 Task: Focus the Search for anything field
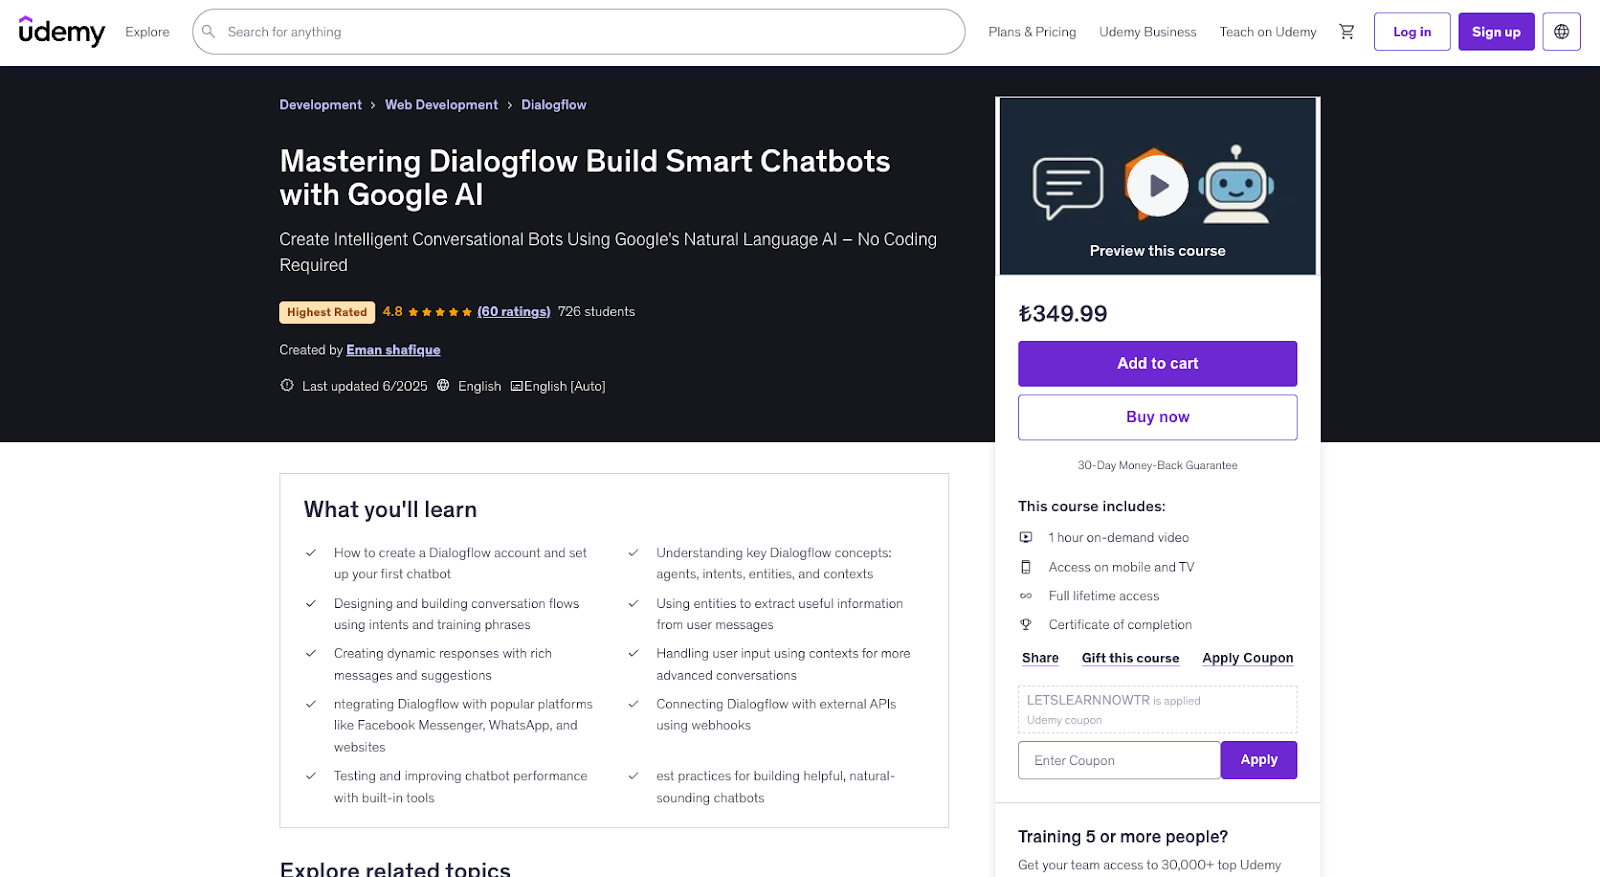(x=578, y=32)
